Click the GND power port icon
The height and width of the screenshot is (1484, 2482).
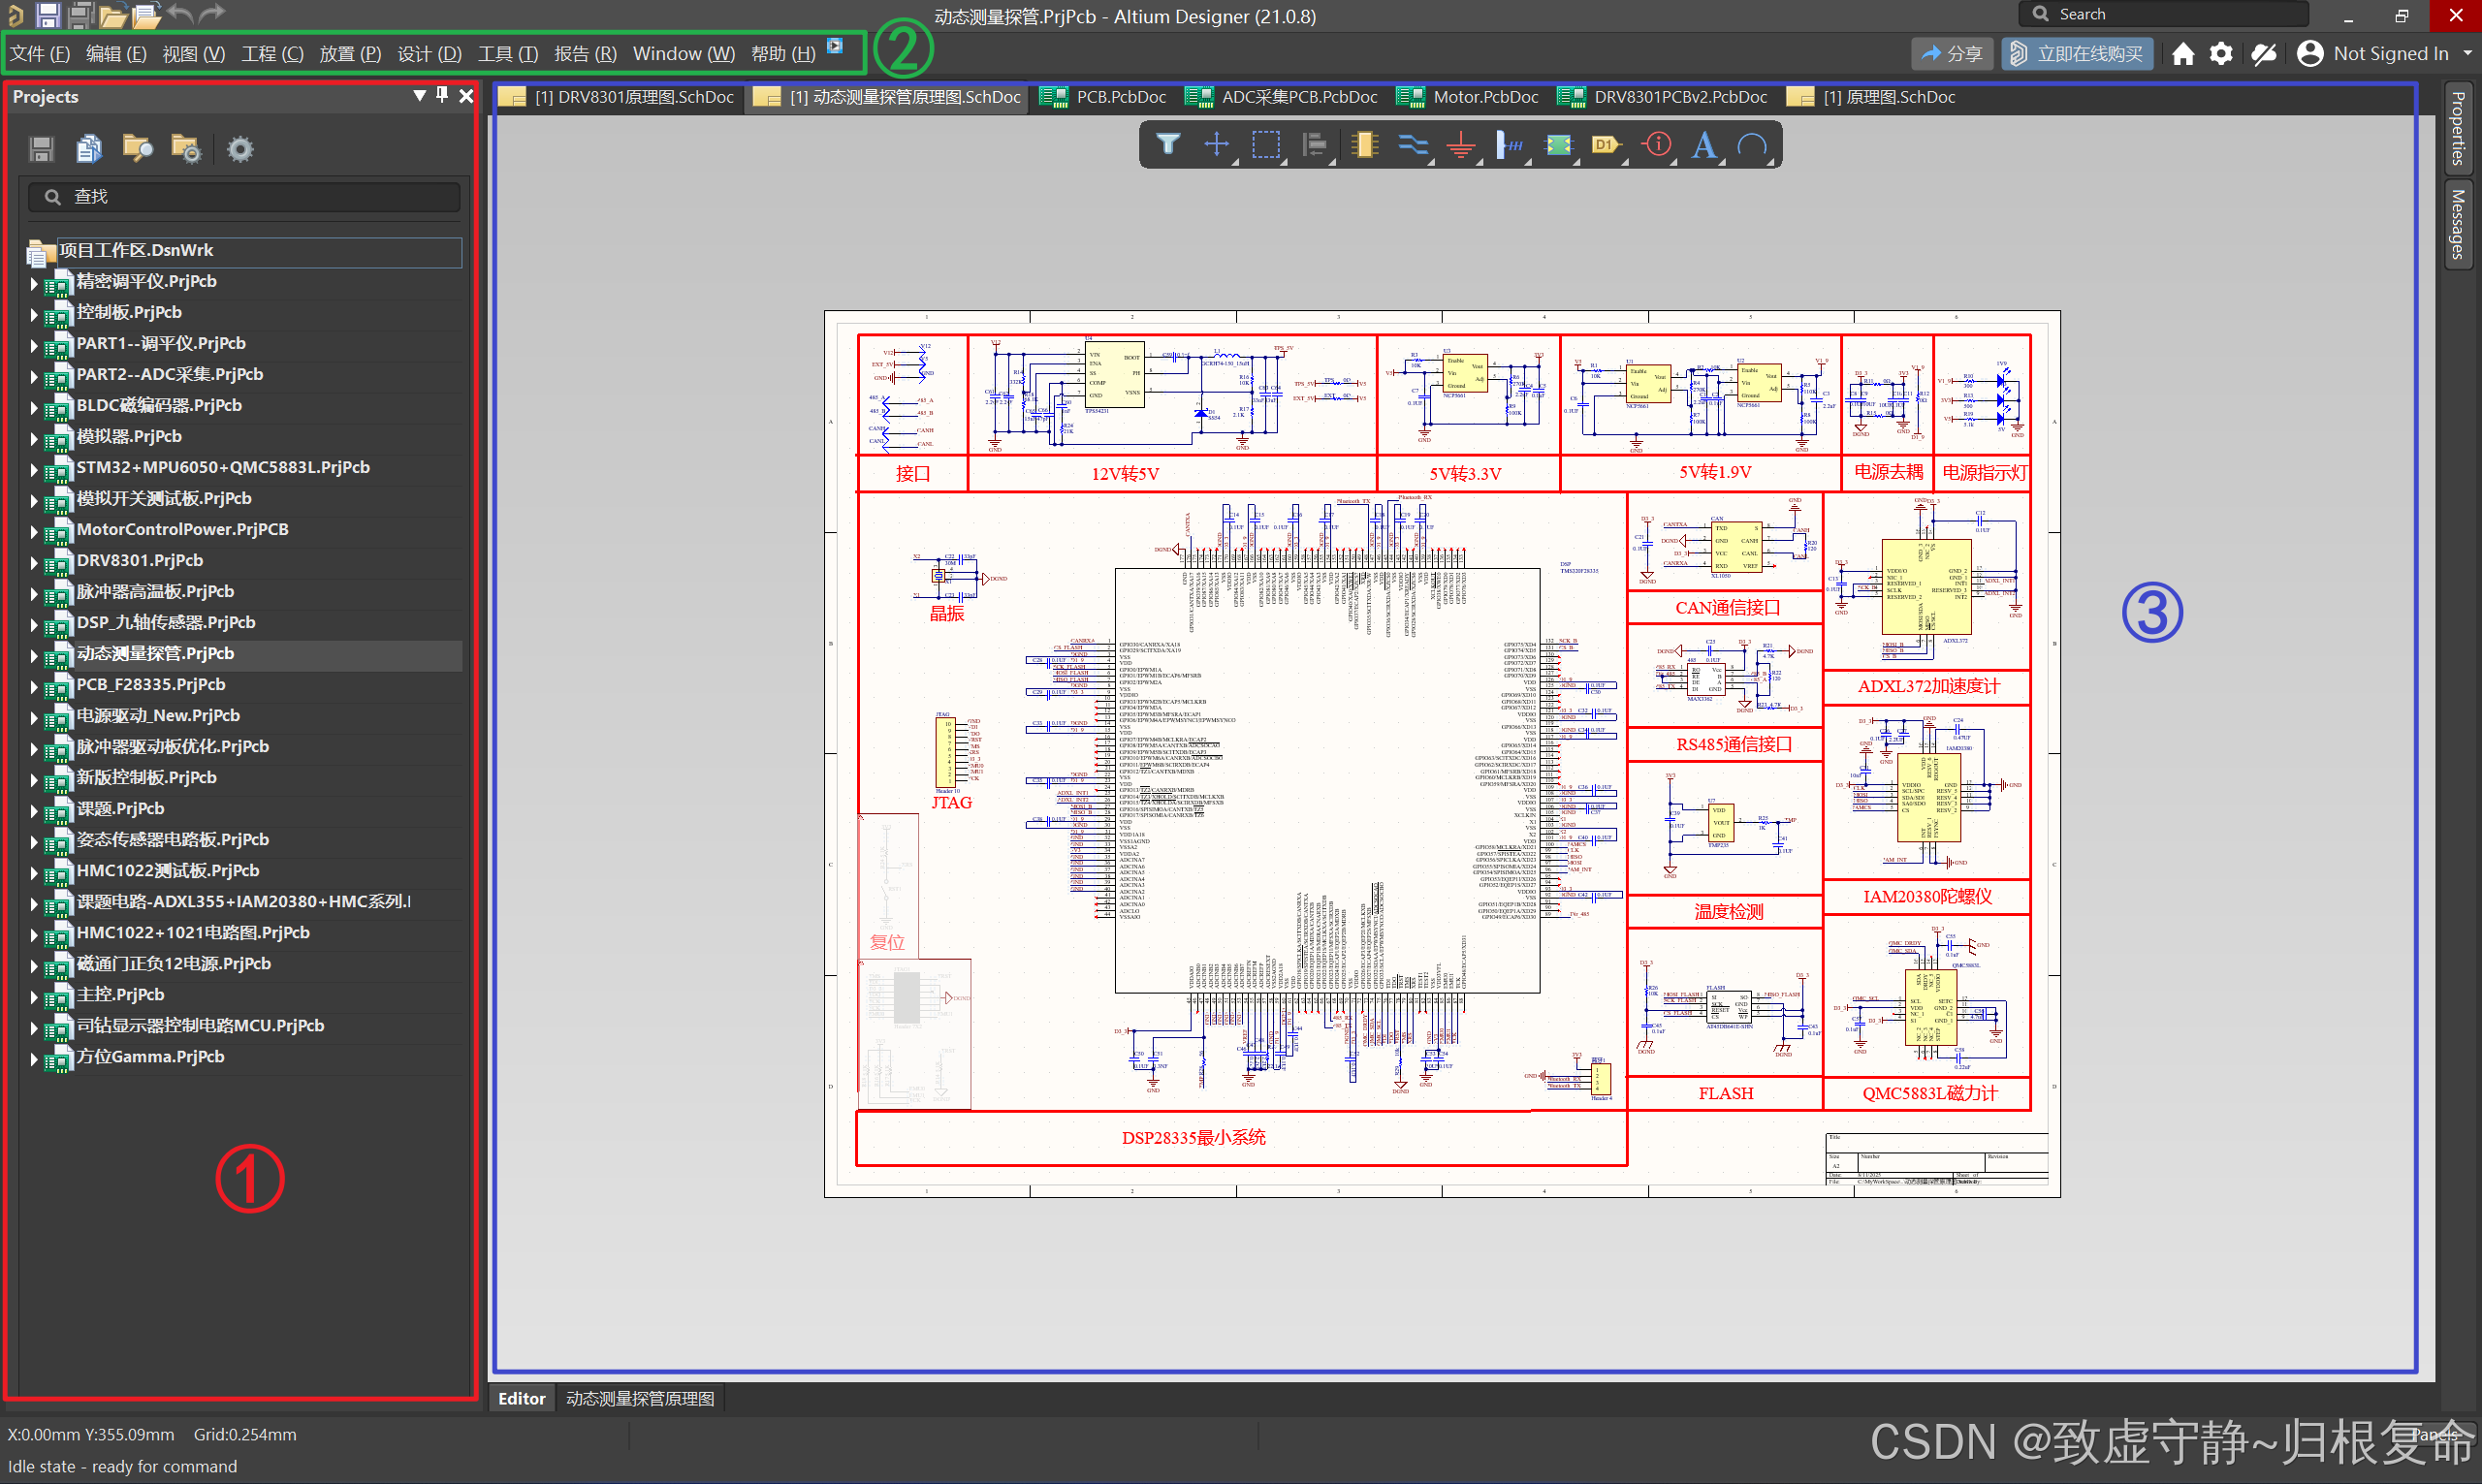tap(1461, 145)
